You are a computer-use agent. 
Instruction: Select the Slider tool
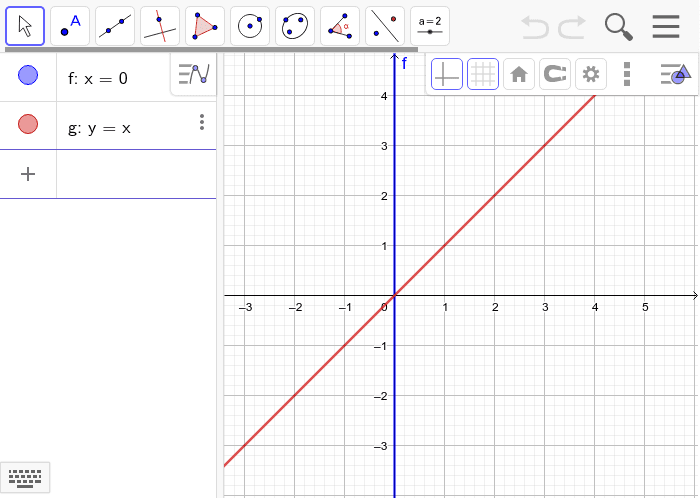pyautogui.click(x=430, y=26)
